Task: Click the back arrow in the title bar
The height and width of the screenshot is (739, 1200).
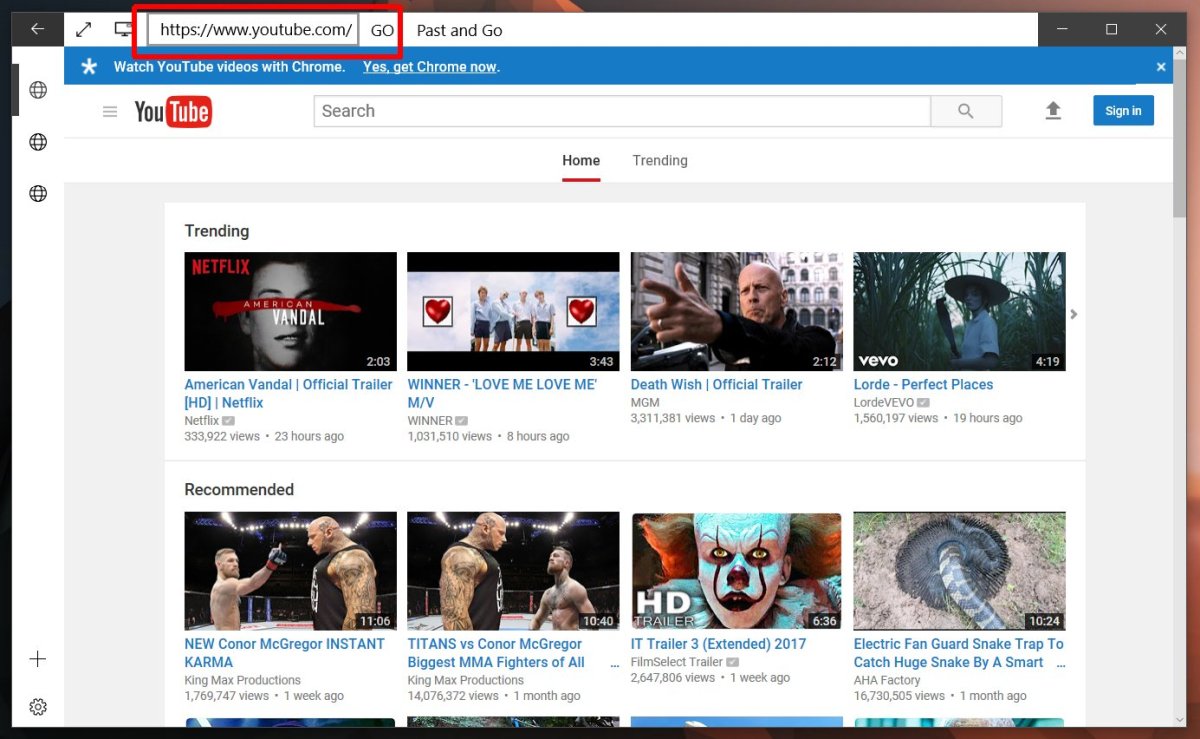Action: 37,29
